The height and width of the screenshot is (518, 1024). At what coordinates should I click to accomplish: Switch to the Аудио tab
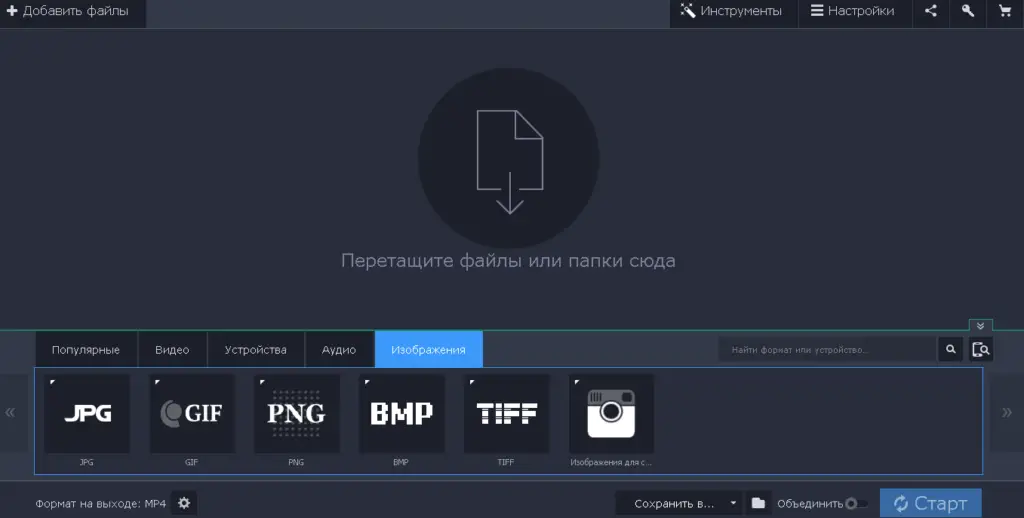339,349
